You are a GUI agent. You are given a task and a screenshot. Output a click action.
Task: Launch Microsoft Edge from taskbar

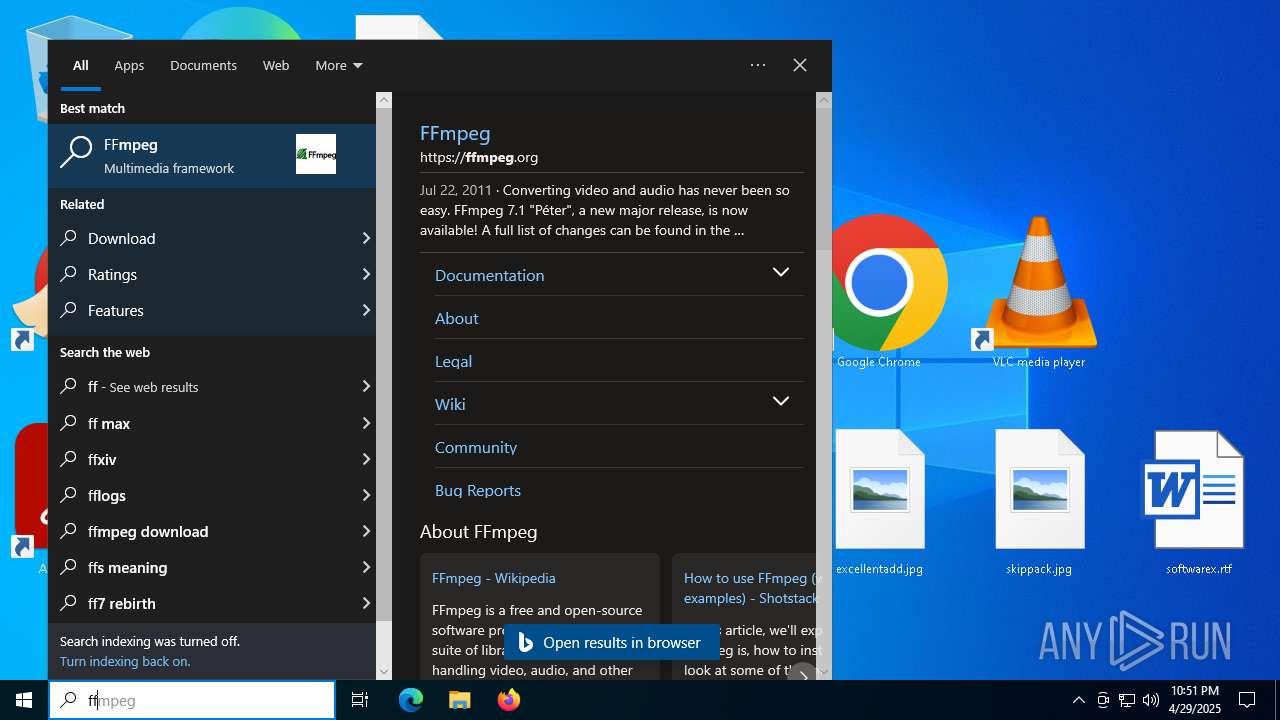tap(411, 700)
